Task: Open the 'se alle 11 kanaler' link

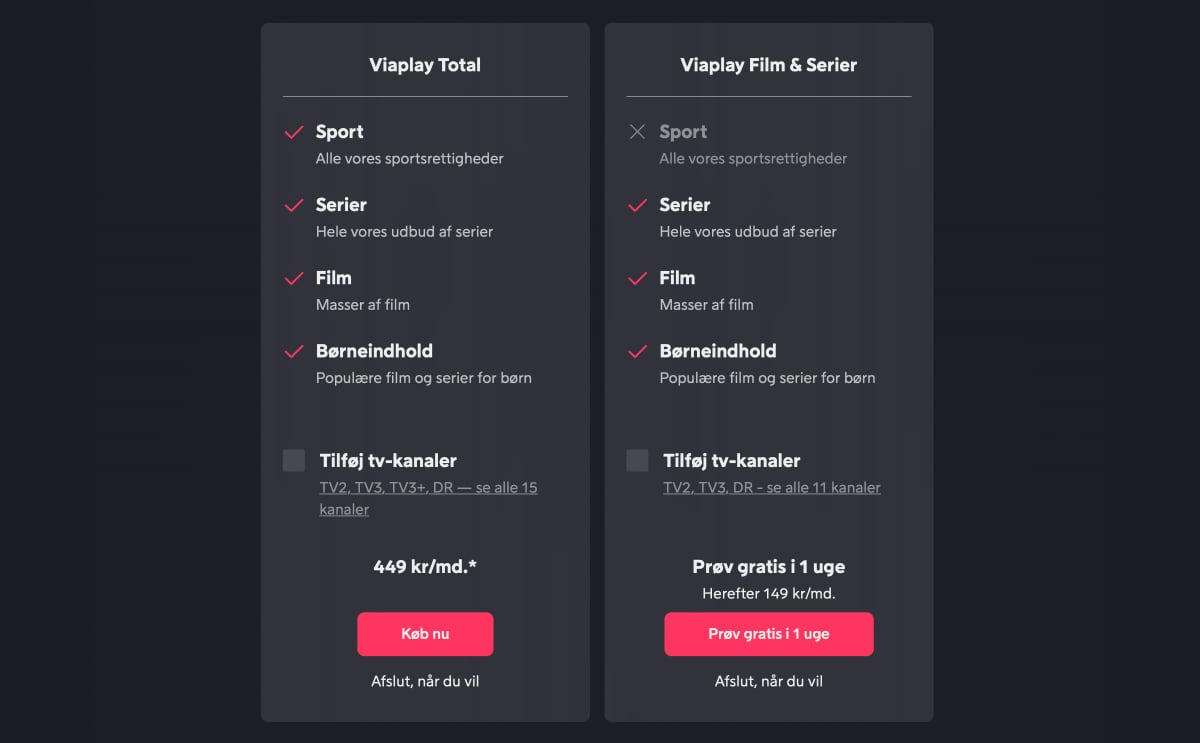Action: (771, 488)
